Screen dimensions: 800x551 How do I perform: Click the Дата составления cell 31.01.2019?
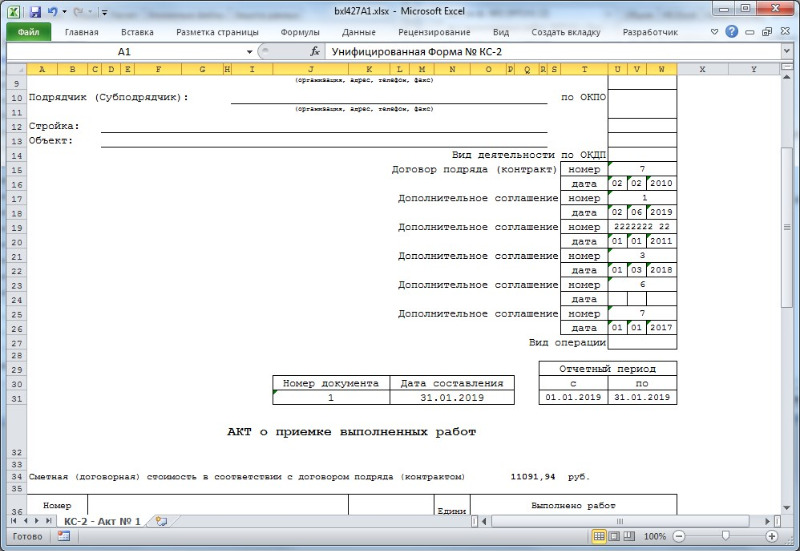(452, 398)
